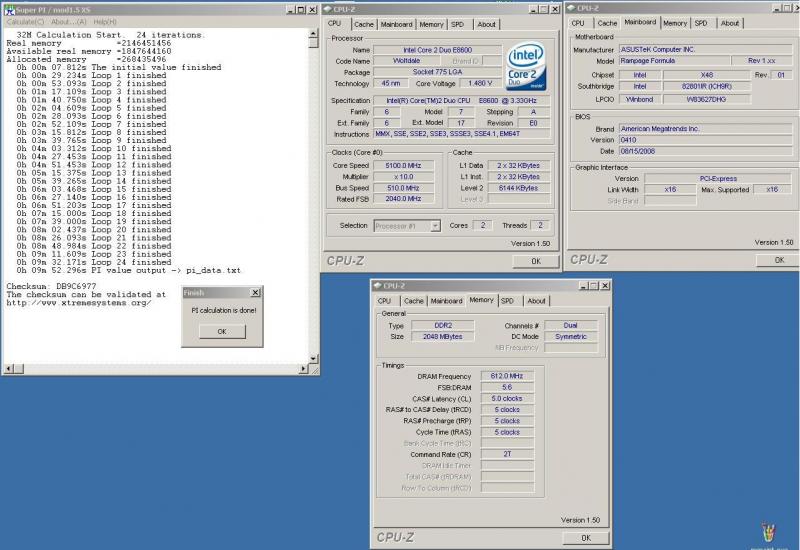Screen dimensions: 800x550
Task: Maximize the Super PI window
Action: (301, 10)
